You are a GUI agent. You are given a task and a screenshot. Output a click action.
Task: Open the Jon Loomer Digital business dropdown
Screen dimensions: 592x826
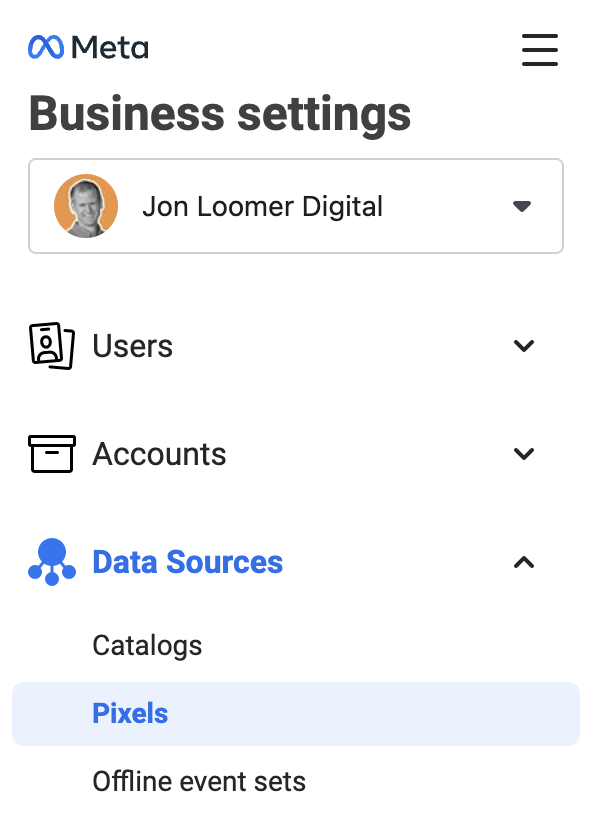pyautogui.click(x=296, y=206)
